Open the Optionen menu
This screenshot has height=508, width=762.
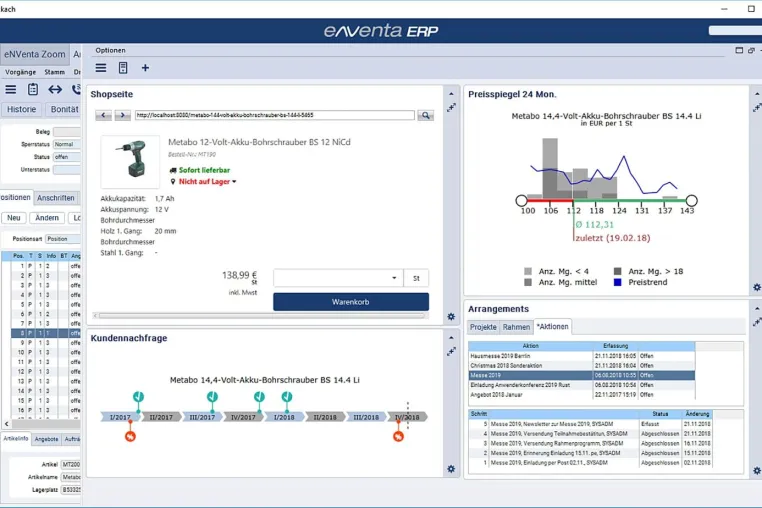click(x=110, y=50)
